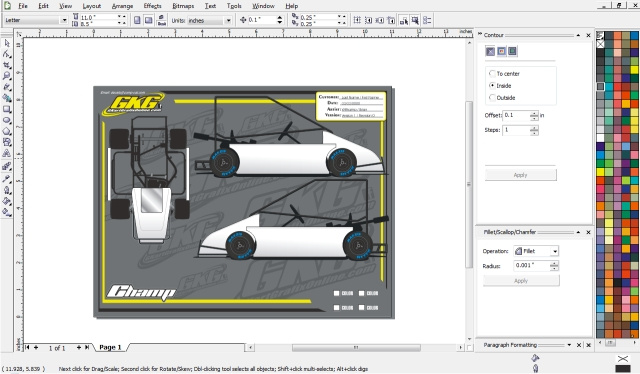Image resolution: width=640 pixels, height=374 pixels.
Task: Open the Contour Steps options icon
Action: pyautogui.click(x=490, y=51)
